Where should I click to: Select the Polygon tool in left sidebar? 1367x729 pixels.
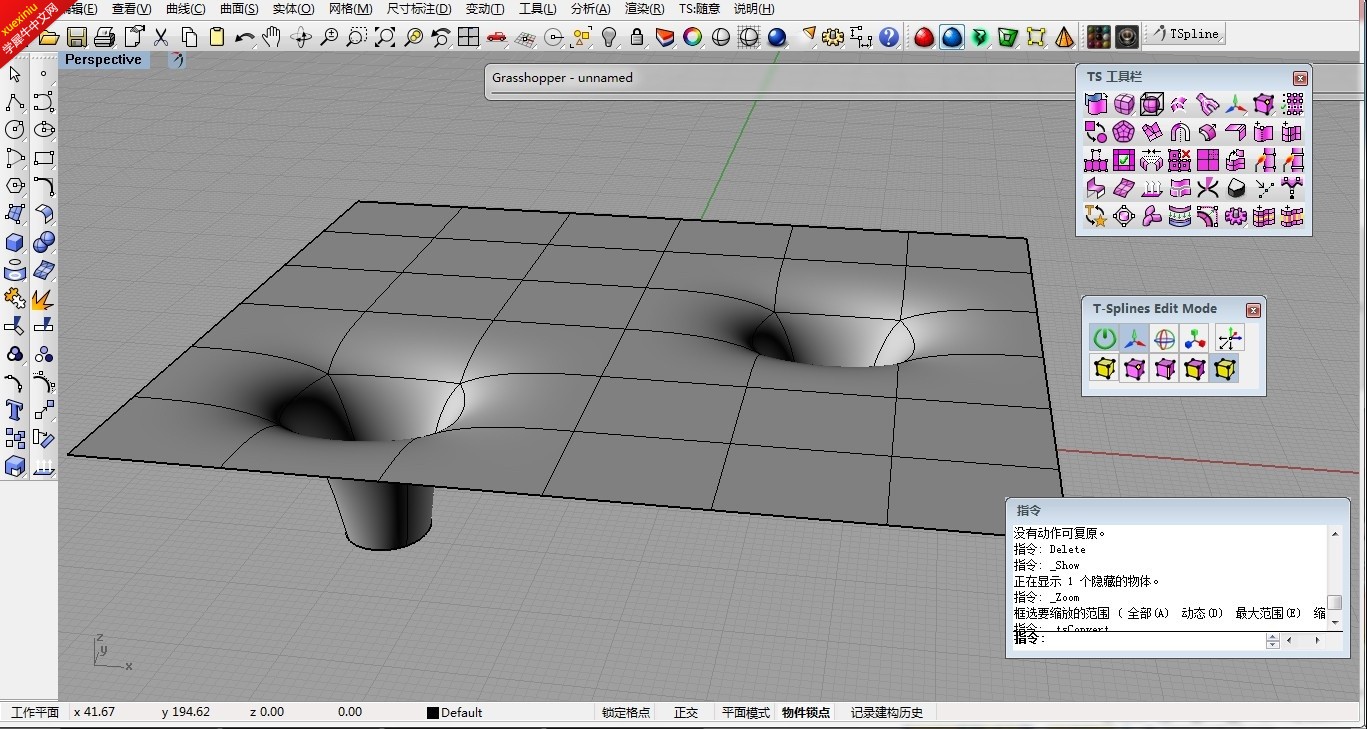(15, 186)
